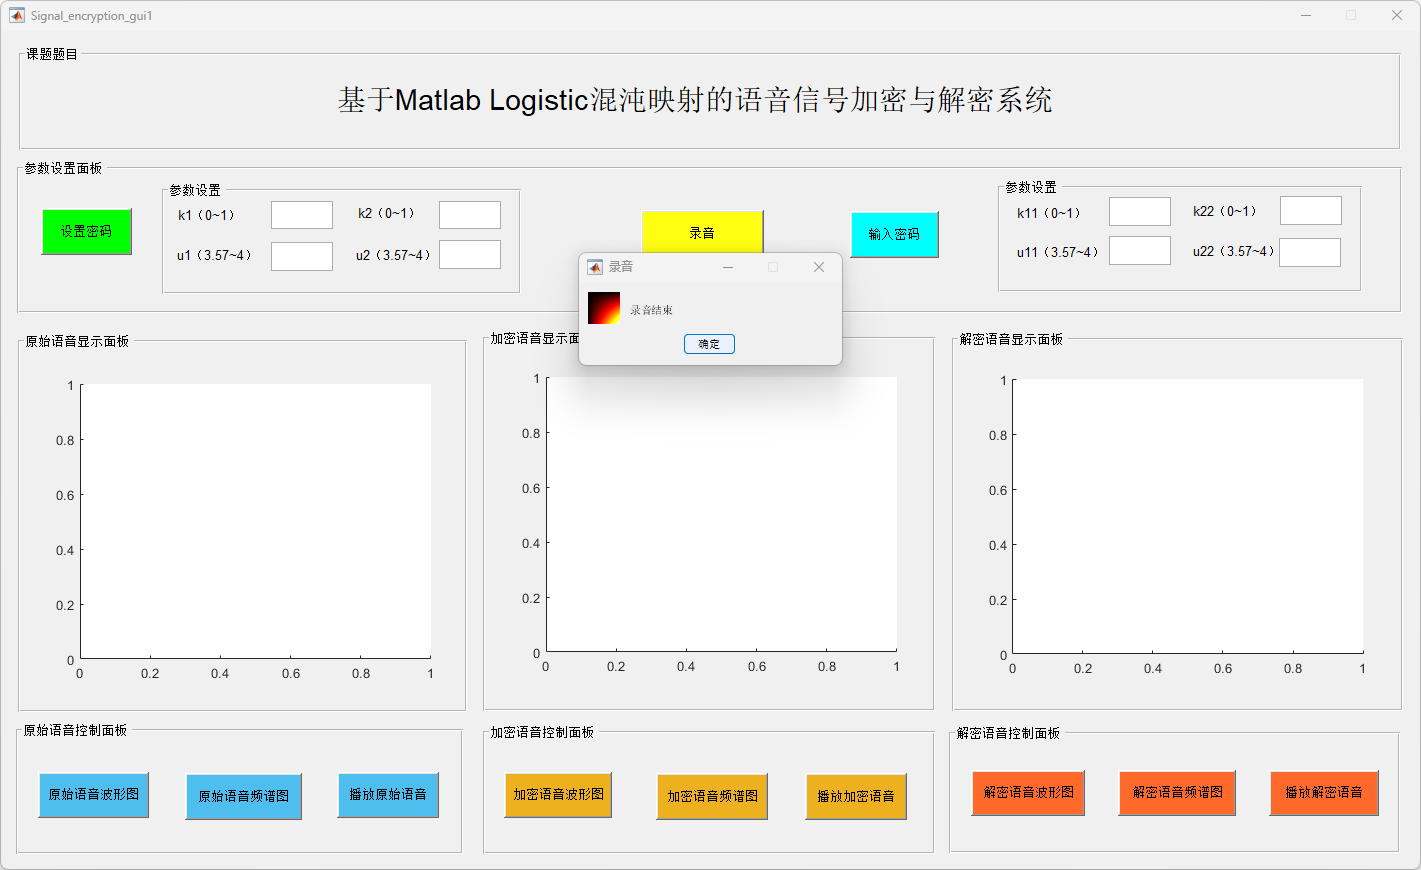
Task: Click the k22（0~1） label text
Action: point(1225,211)
